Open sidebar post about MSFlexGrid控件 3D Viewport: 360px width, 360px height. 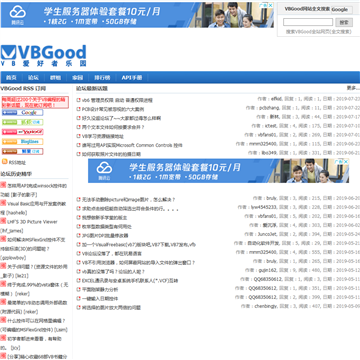33,248
